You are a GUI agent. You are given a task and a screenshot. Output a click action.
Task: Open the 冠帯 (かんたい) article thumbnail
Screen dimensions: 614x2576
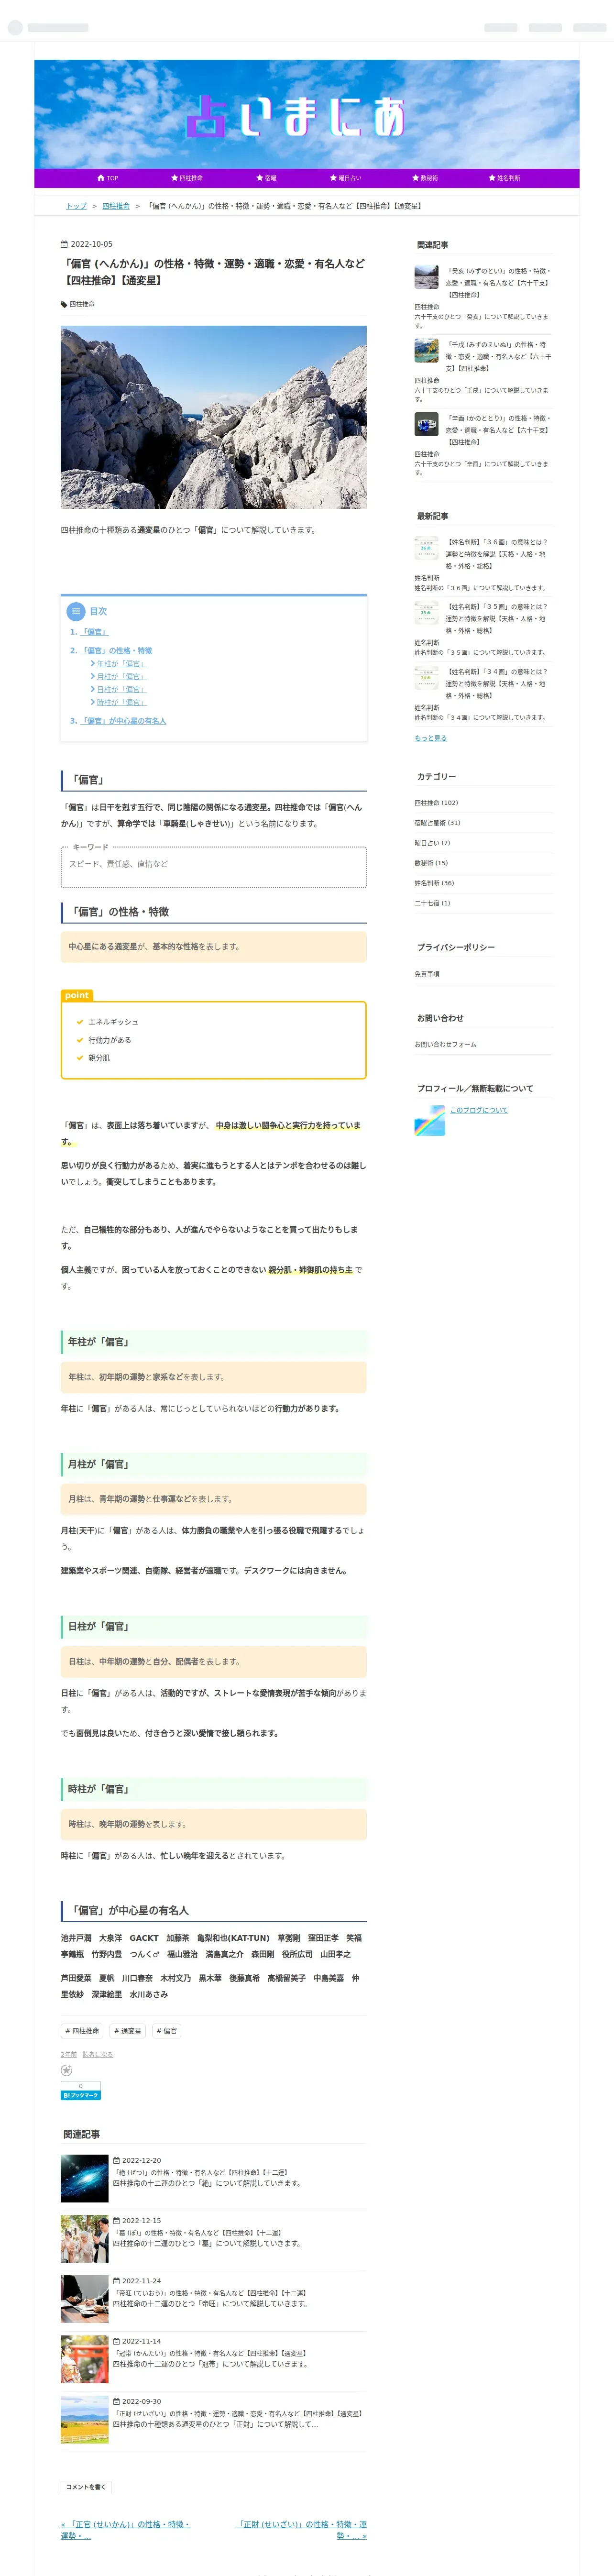84,2359
